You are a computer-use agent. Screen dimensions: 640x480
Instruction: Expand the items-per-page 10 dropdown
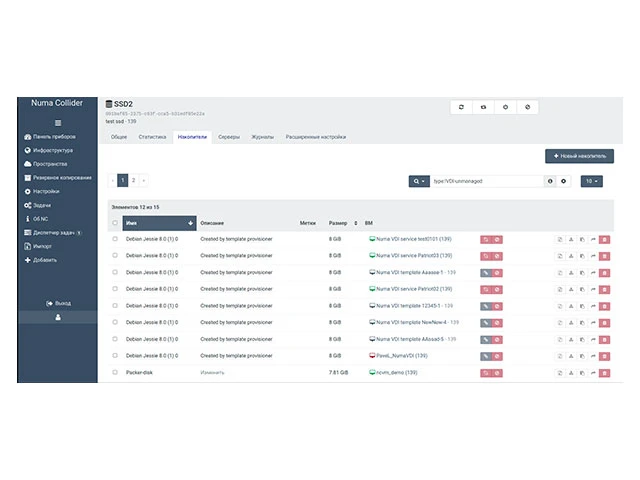pos(593,181)
